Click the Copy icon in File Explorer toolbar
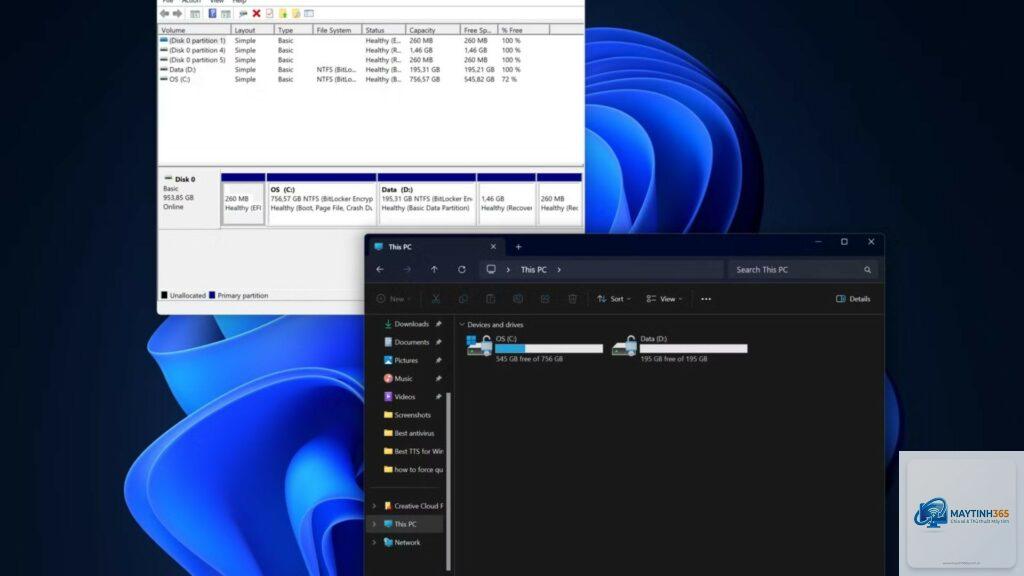The image size is (1024, 576). click(463, 298)
